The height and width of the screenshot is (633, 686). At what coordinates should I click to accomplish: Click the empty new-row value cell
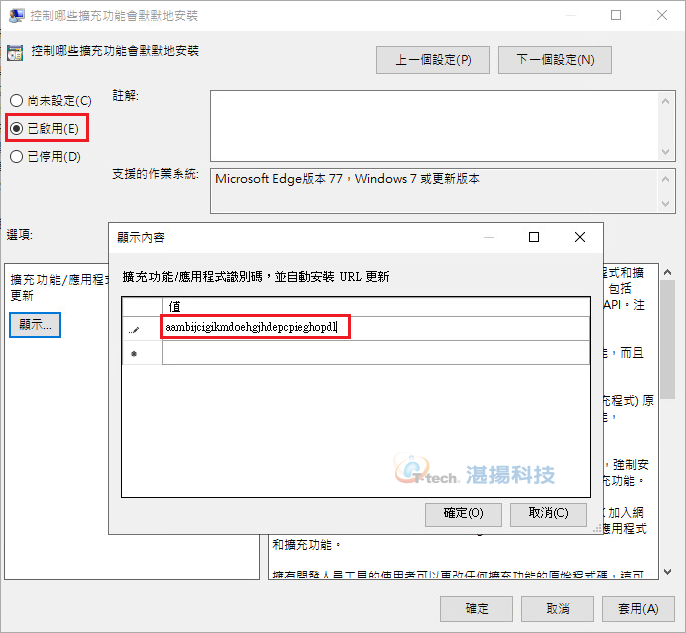click(376, 353)
